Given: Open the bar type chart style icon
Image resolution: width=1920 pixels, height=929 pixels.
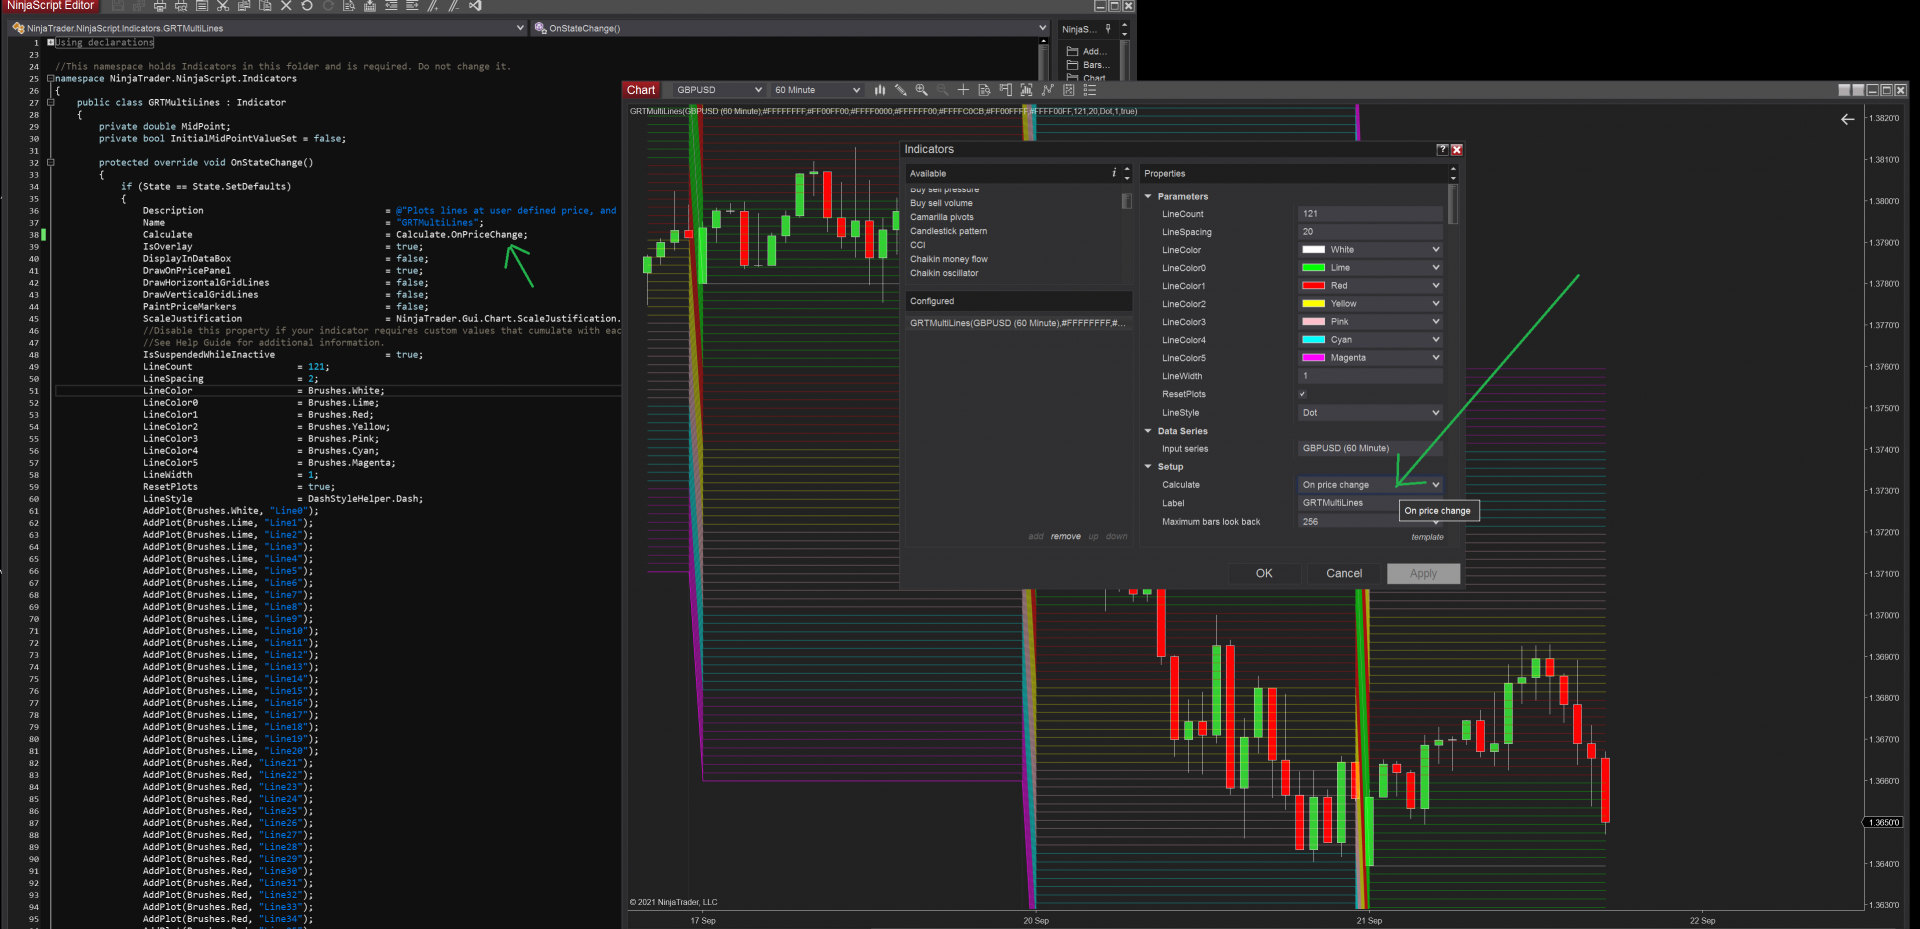Looking at the screenshot, I should click(880, 90).
